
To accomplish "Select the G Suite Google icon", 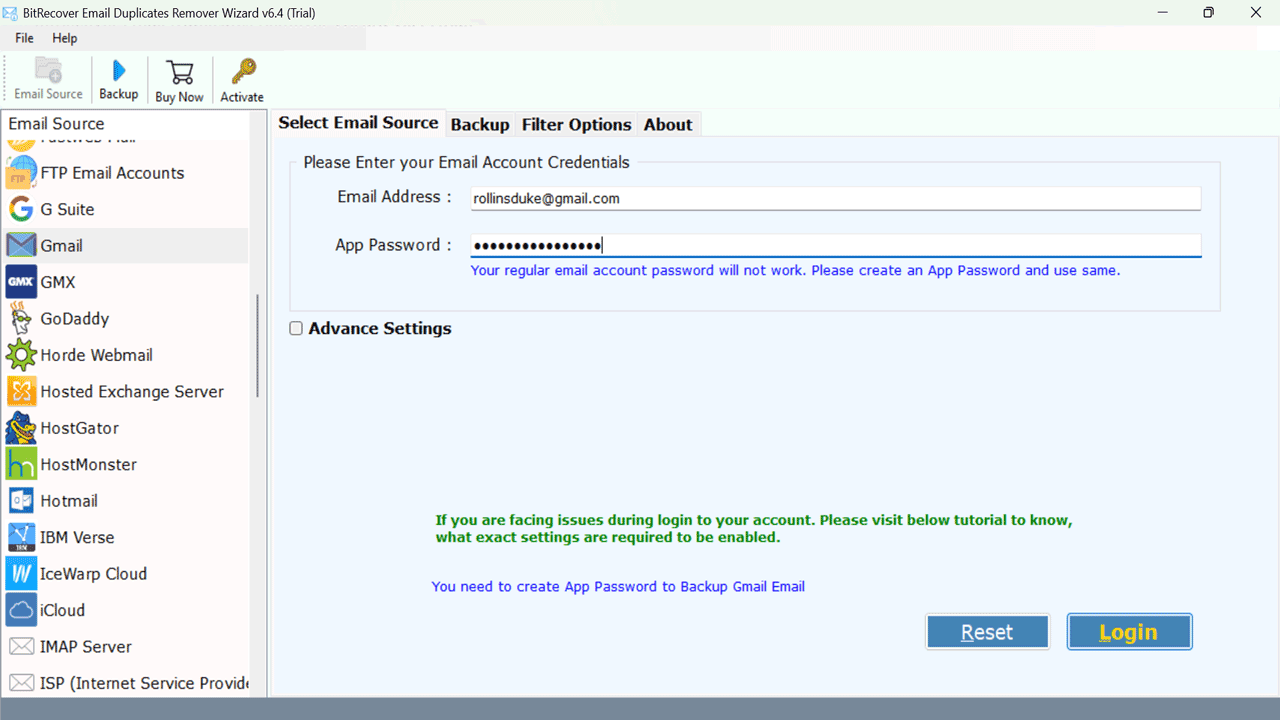I will click(21, 209).
